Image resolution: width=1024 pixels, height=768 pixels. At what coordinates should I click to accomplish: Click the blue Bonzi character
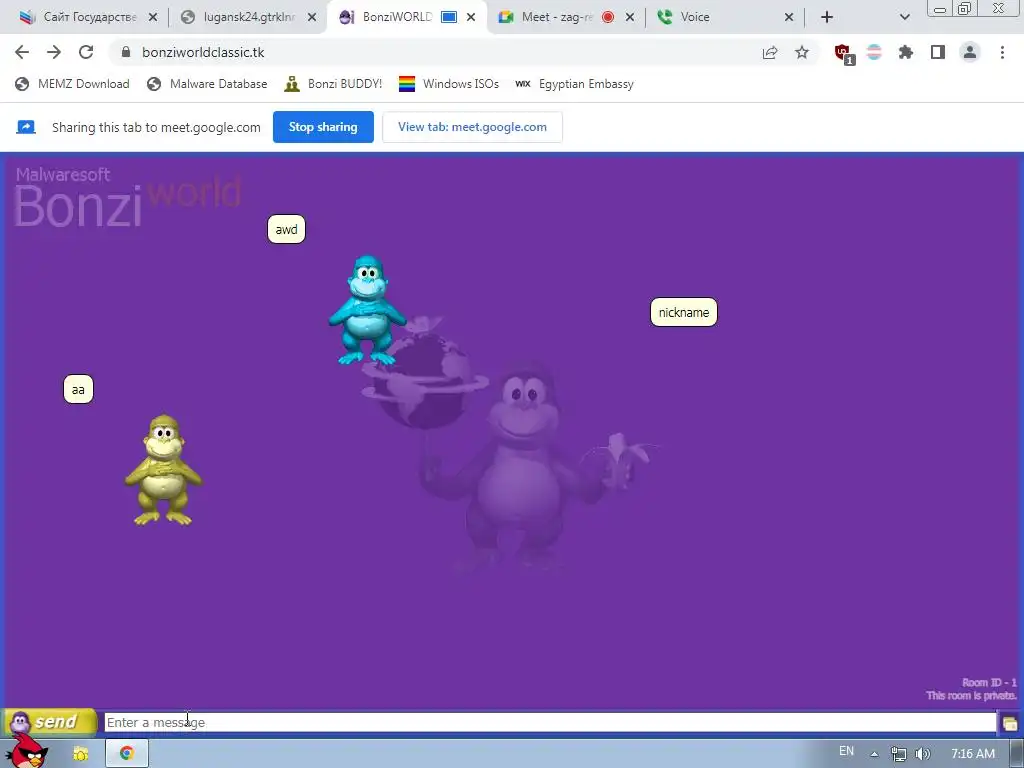(367, 310)
